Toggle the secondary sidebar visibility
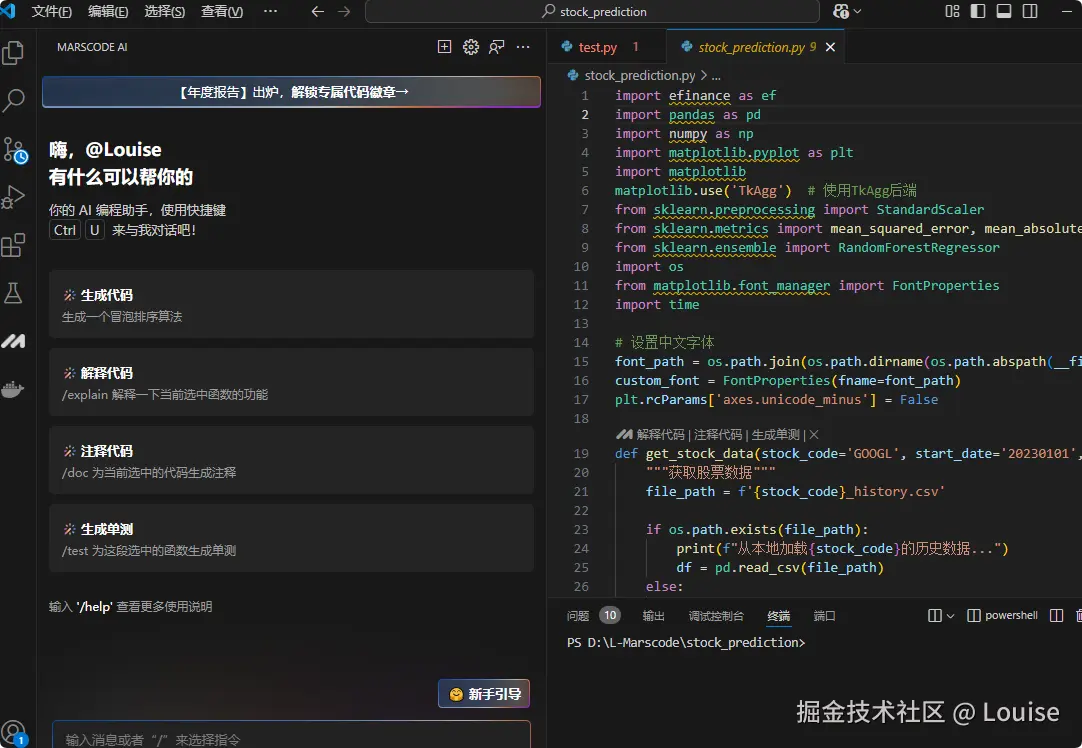This screenshot has height=748, width=1082. [1030, 11]
